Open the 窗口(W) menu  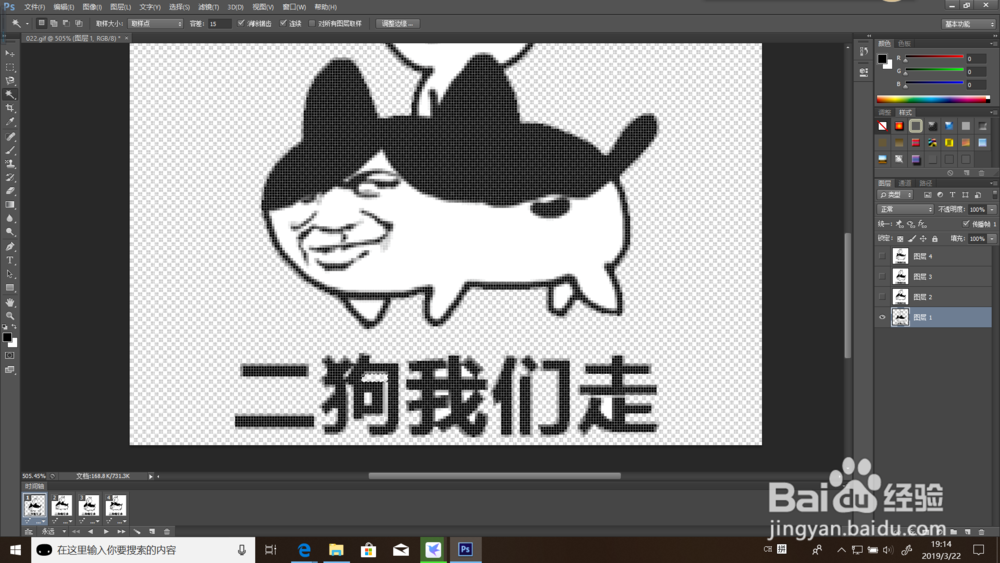[x=294, y=7]
